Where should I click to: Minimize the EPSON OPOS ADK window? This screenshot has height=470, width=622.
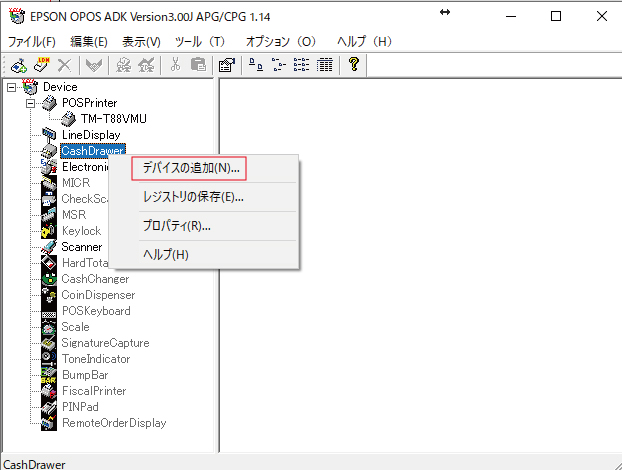point(511,16)
